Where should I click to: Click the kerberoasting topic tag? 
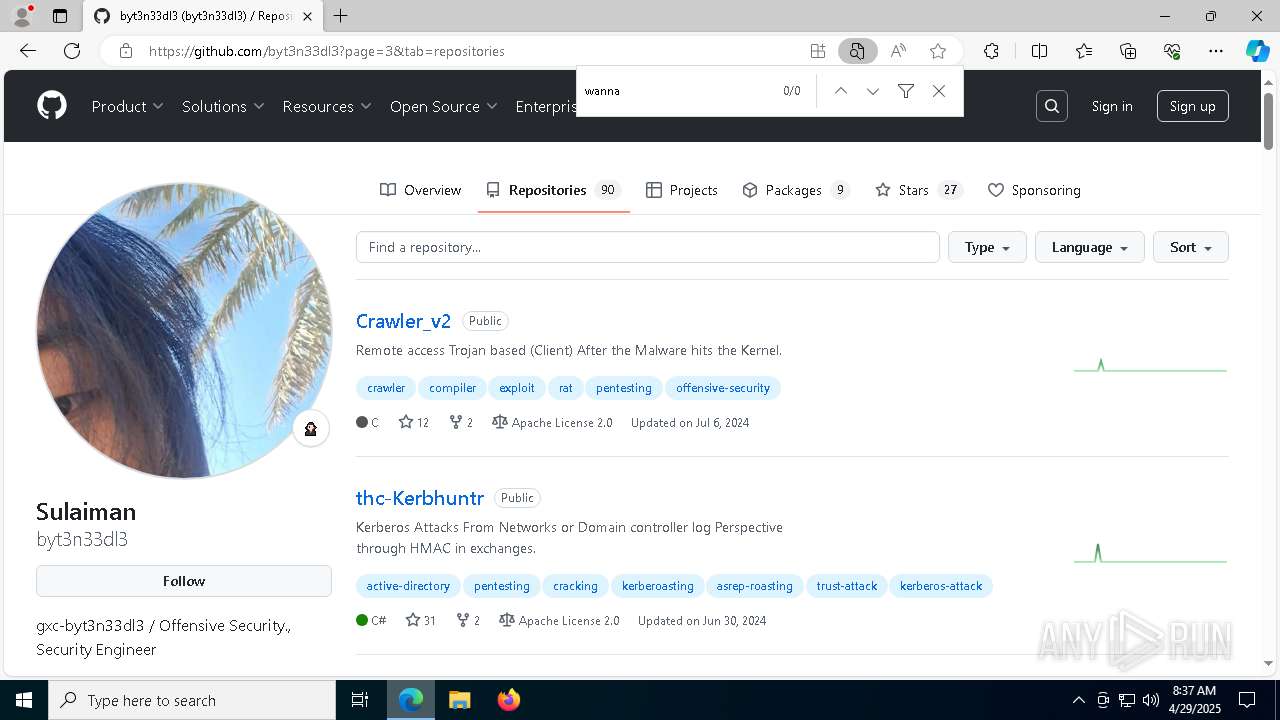tap(657, 586)
